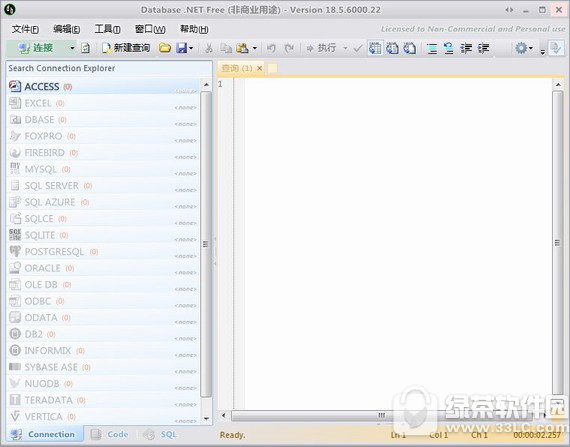This screenshot has height=447, width=570.
Task: Toggle the highlighted results-grid view icon
Action: 375,48
